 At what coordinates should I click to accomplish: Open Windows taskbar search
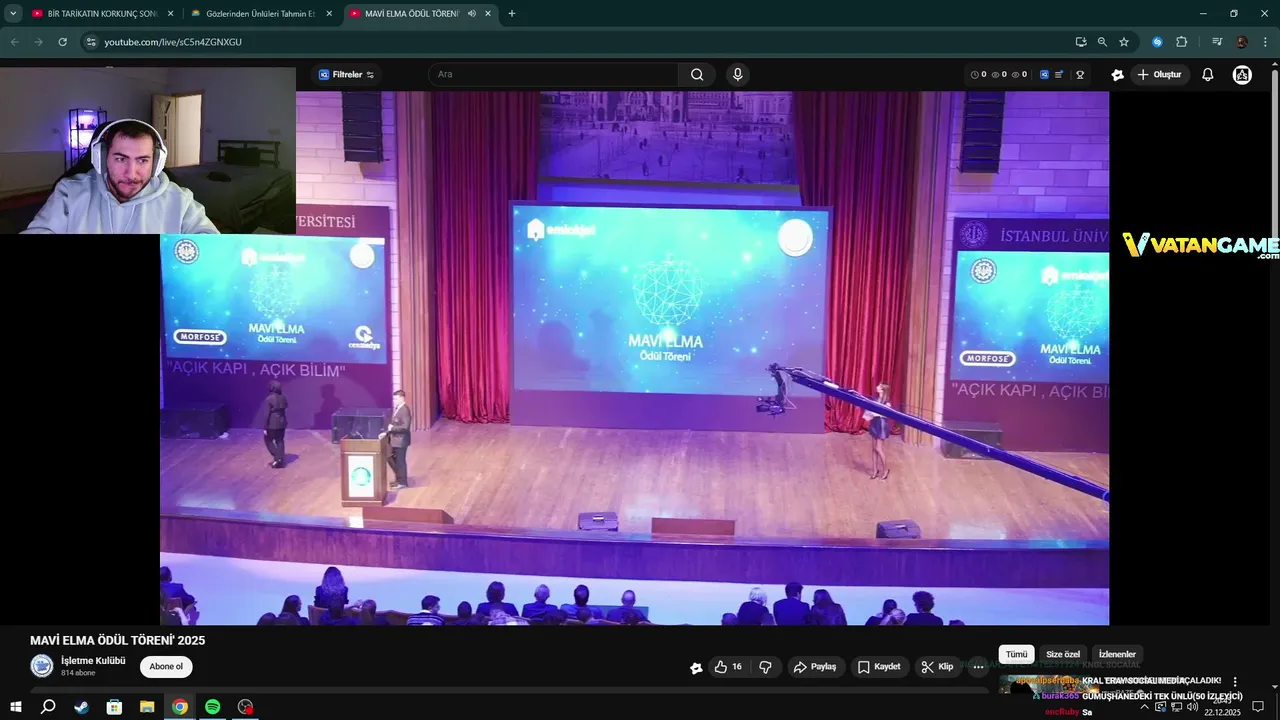pyautogui.click(x=48, y=707)
